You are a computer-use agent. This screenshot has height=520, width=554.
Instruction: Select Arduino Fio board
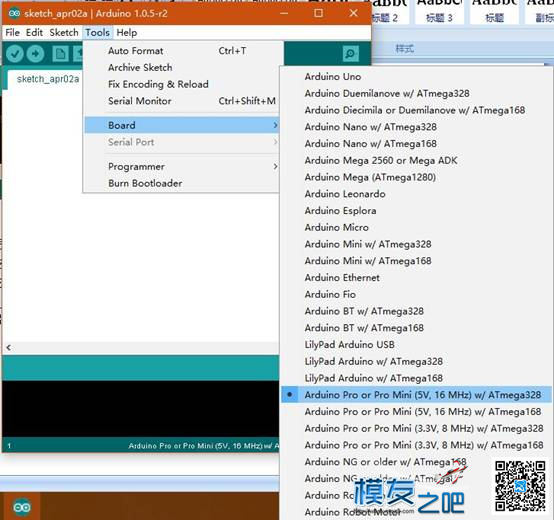tap(416, 294)
